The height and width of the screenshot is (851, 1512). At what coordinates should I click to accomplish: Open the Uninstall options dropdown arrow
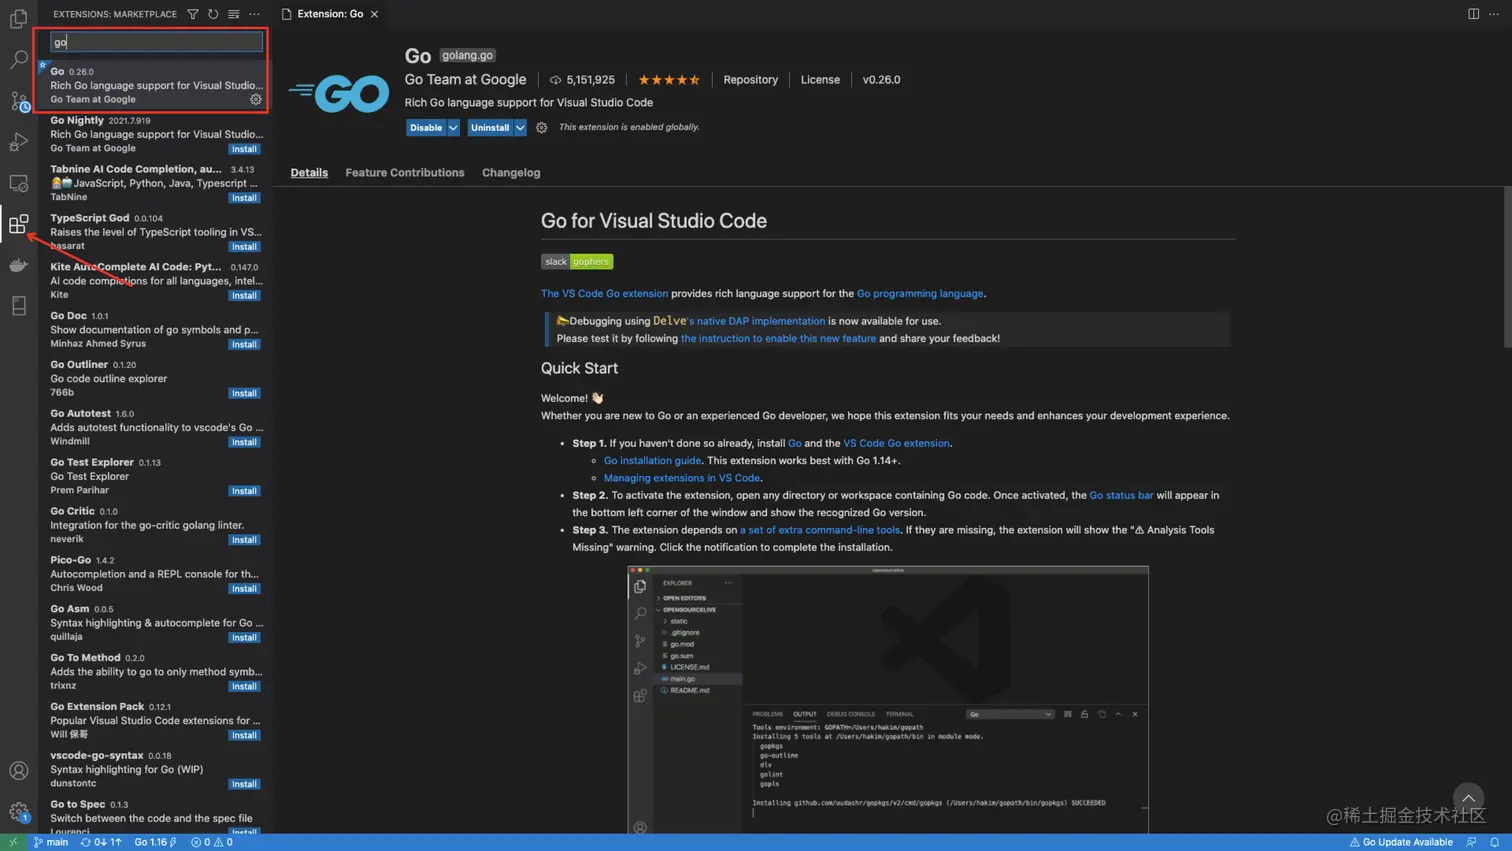click(x=518, y=127)
